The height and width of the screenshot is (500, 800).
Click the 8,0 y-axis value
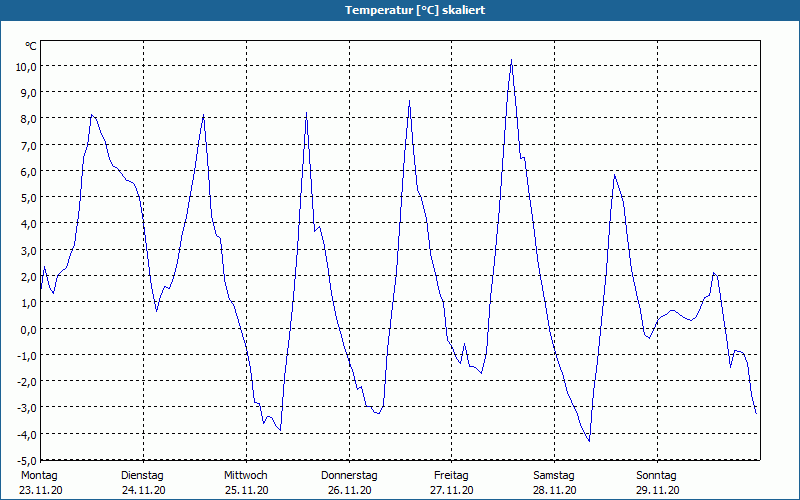pos(28,119)
